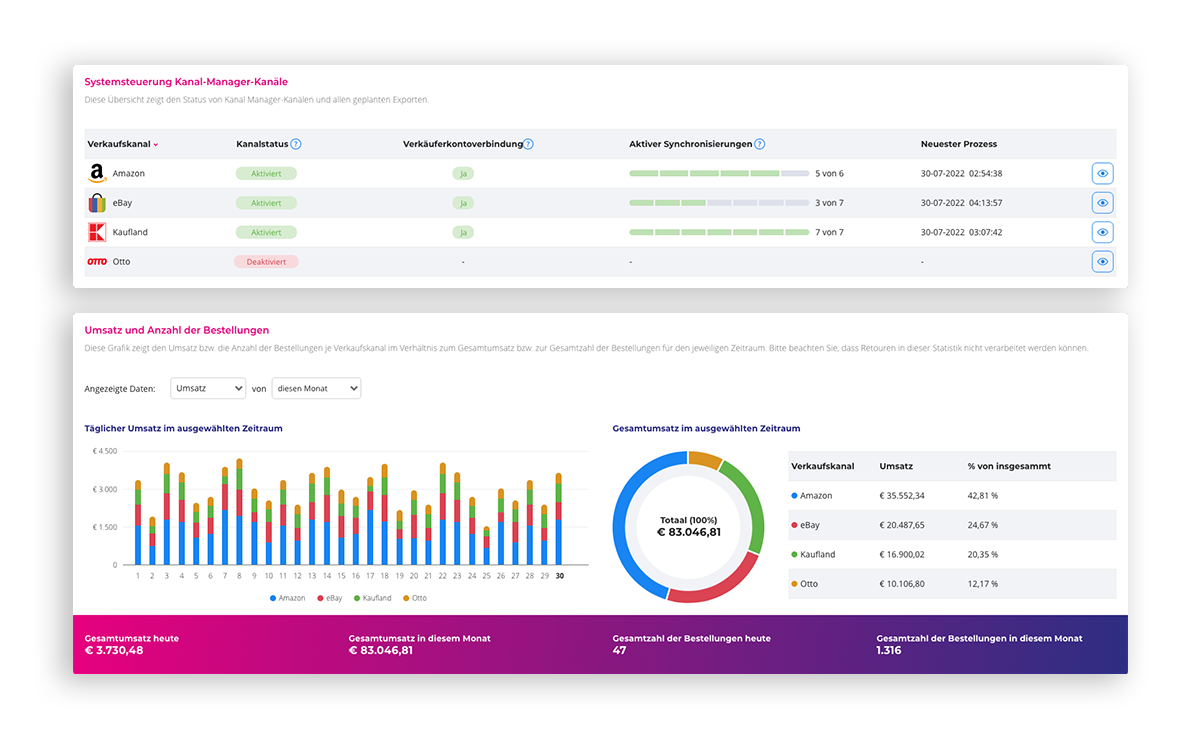Click the eBay 'Ja' connection badge
This screenshot has height=750, width=1200.
(x=462, y=203)
